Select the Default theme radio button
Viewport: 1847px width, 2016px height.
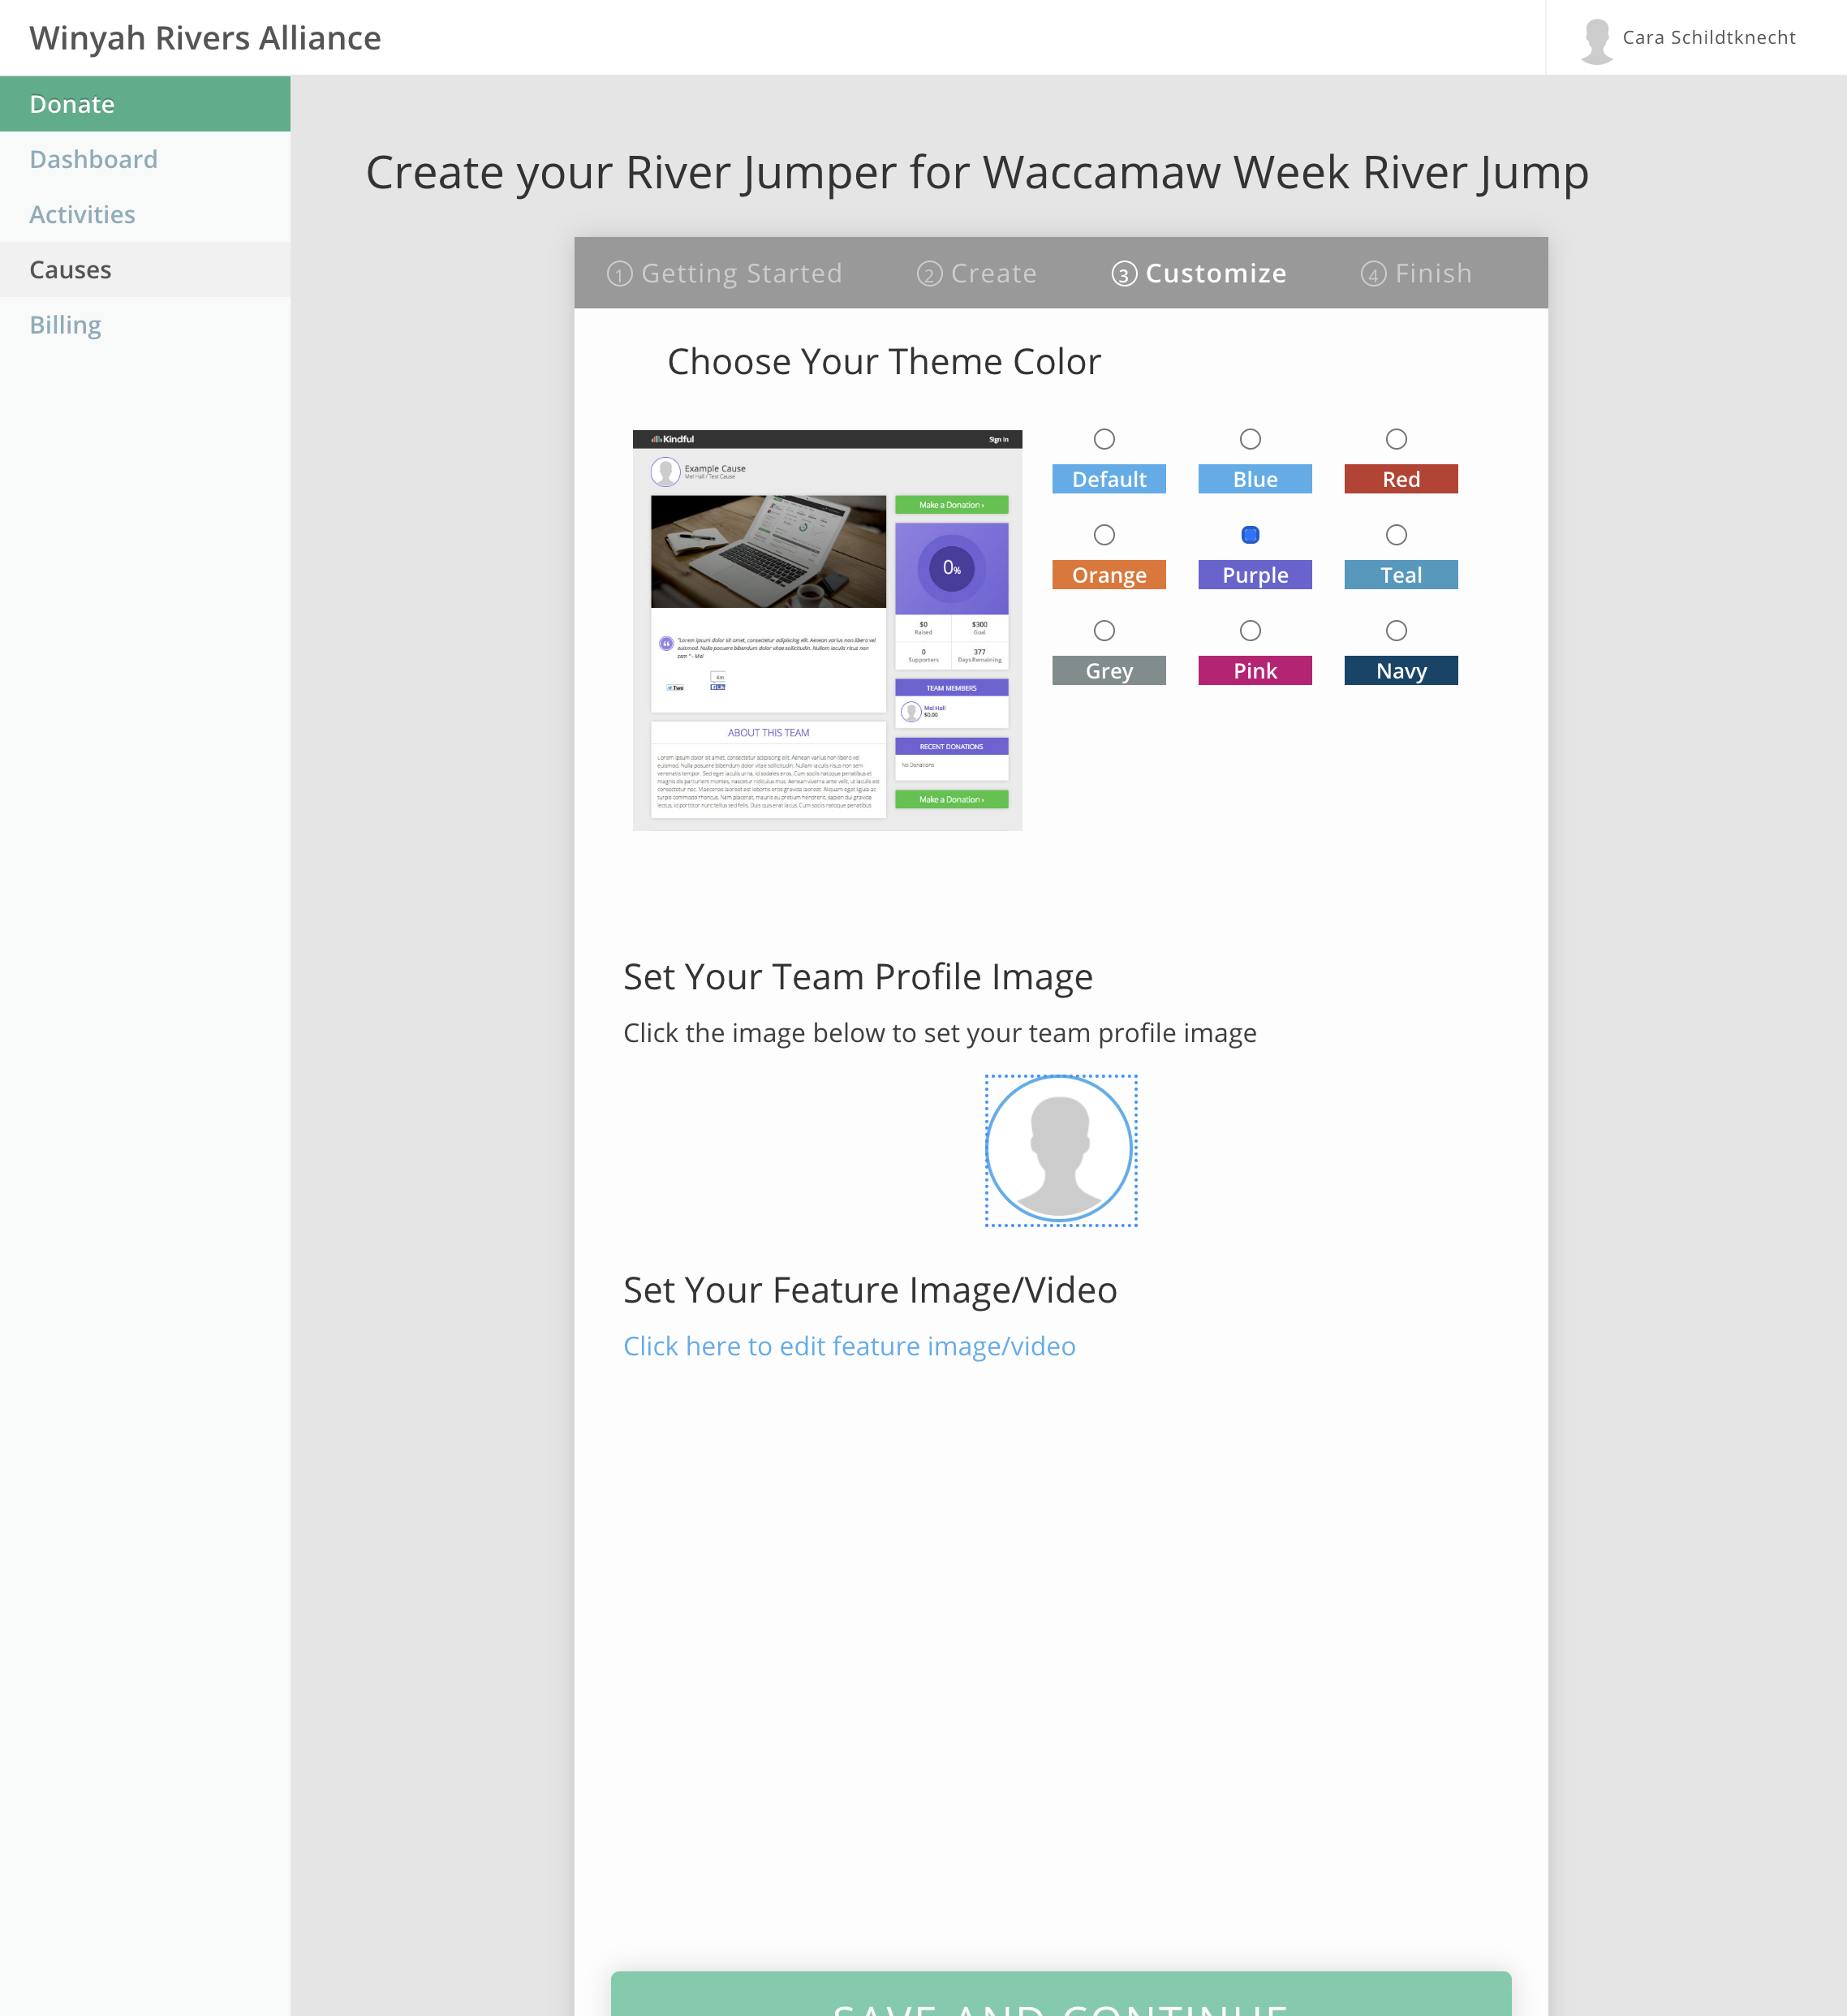coord(1104,439)
